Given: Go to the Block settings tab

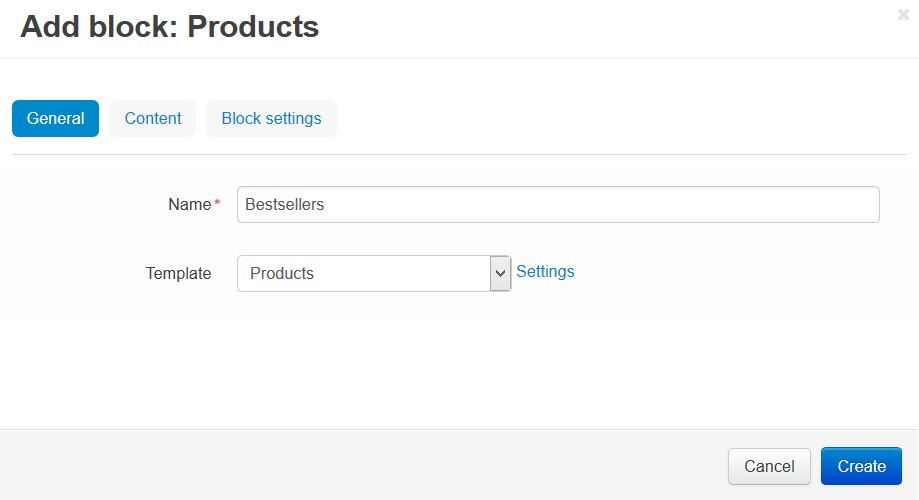Looking at the screenshot, I should pyautogui.click(x=271, y=118).
